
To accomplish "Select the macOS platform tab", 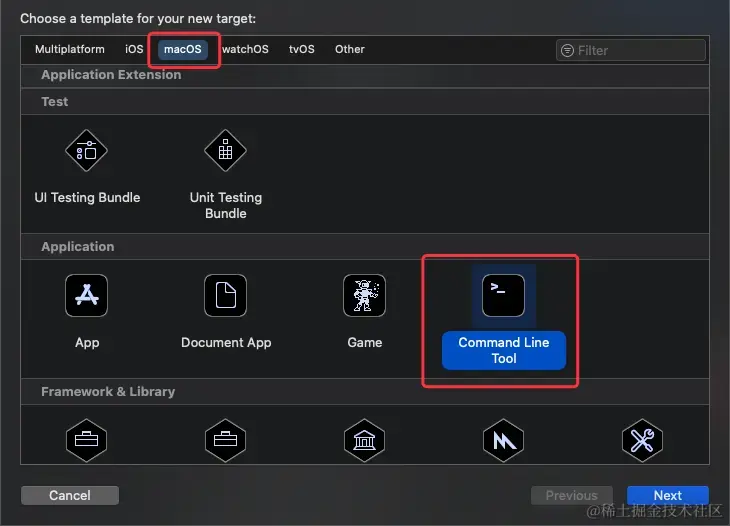I will pyautogui.click(x=182, y=49).
